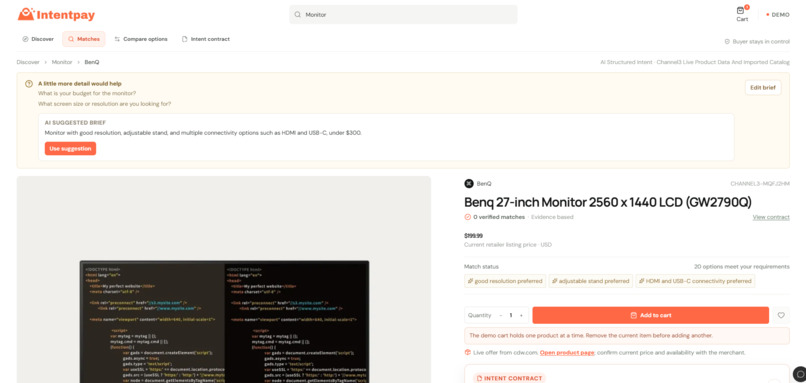Screen dimensions: 806x383
Task: Focus the Monitor search field
Action: point(403,15)
